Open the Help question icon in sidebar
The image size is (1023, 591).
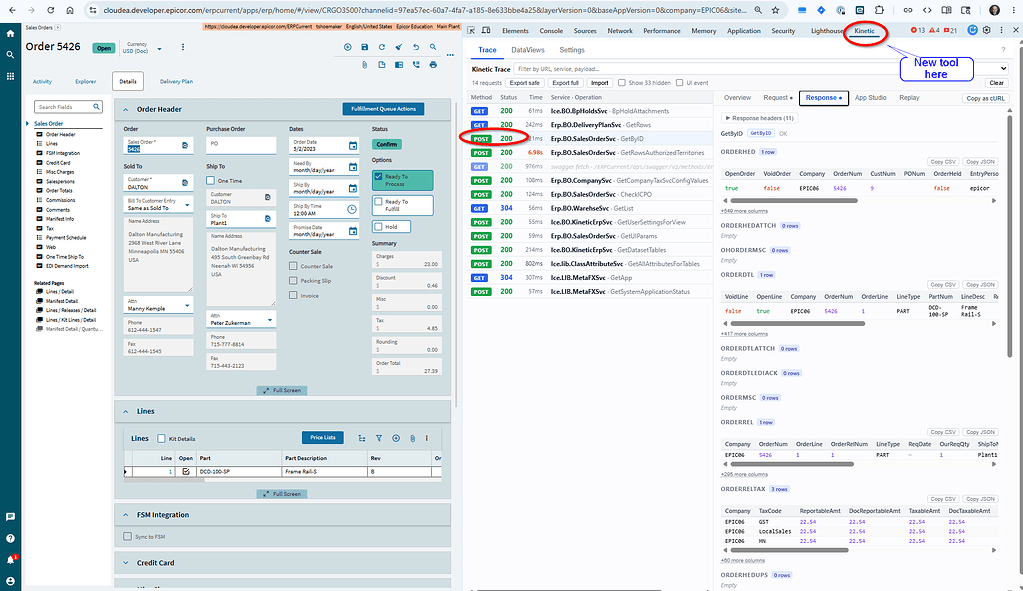10,538
